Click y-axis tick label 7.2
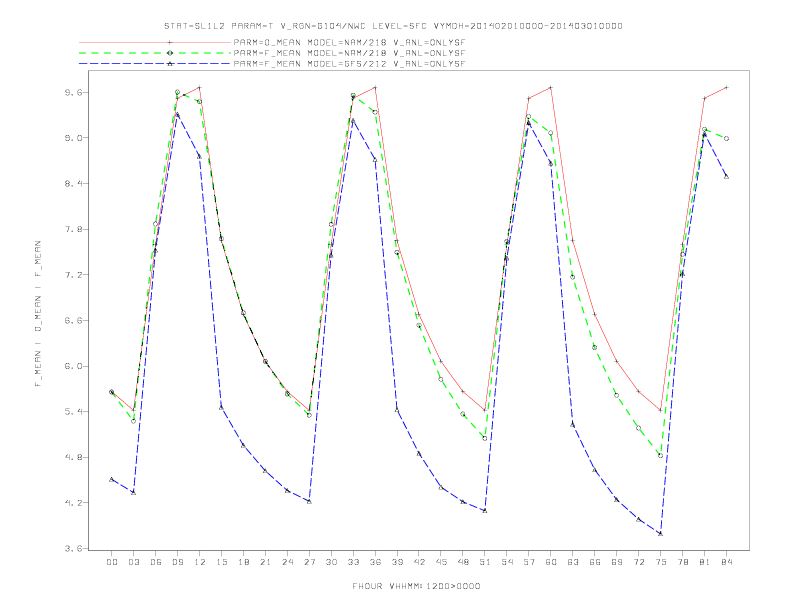792x612 pixels. (73, 275)
